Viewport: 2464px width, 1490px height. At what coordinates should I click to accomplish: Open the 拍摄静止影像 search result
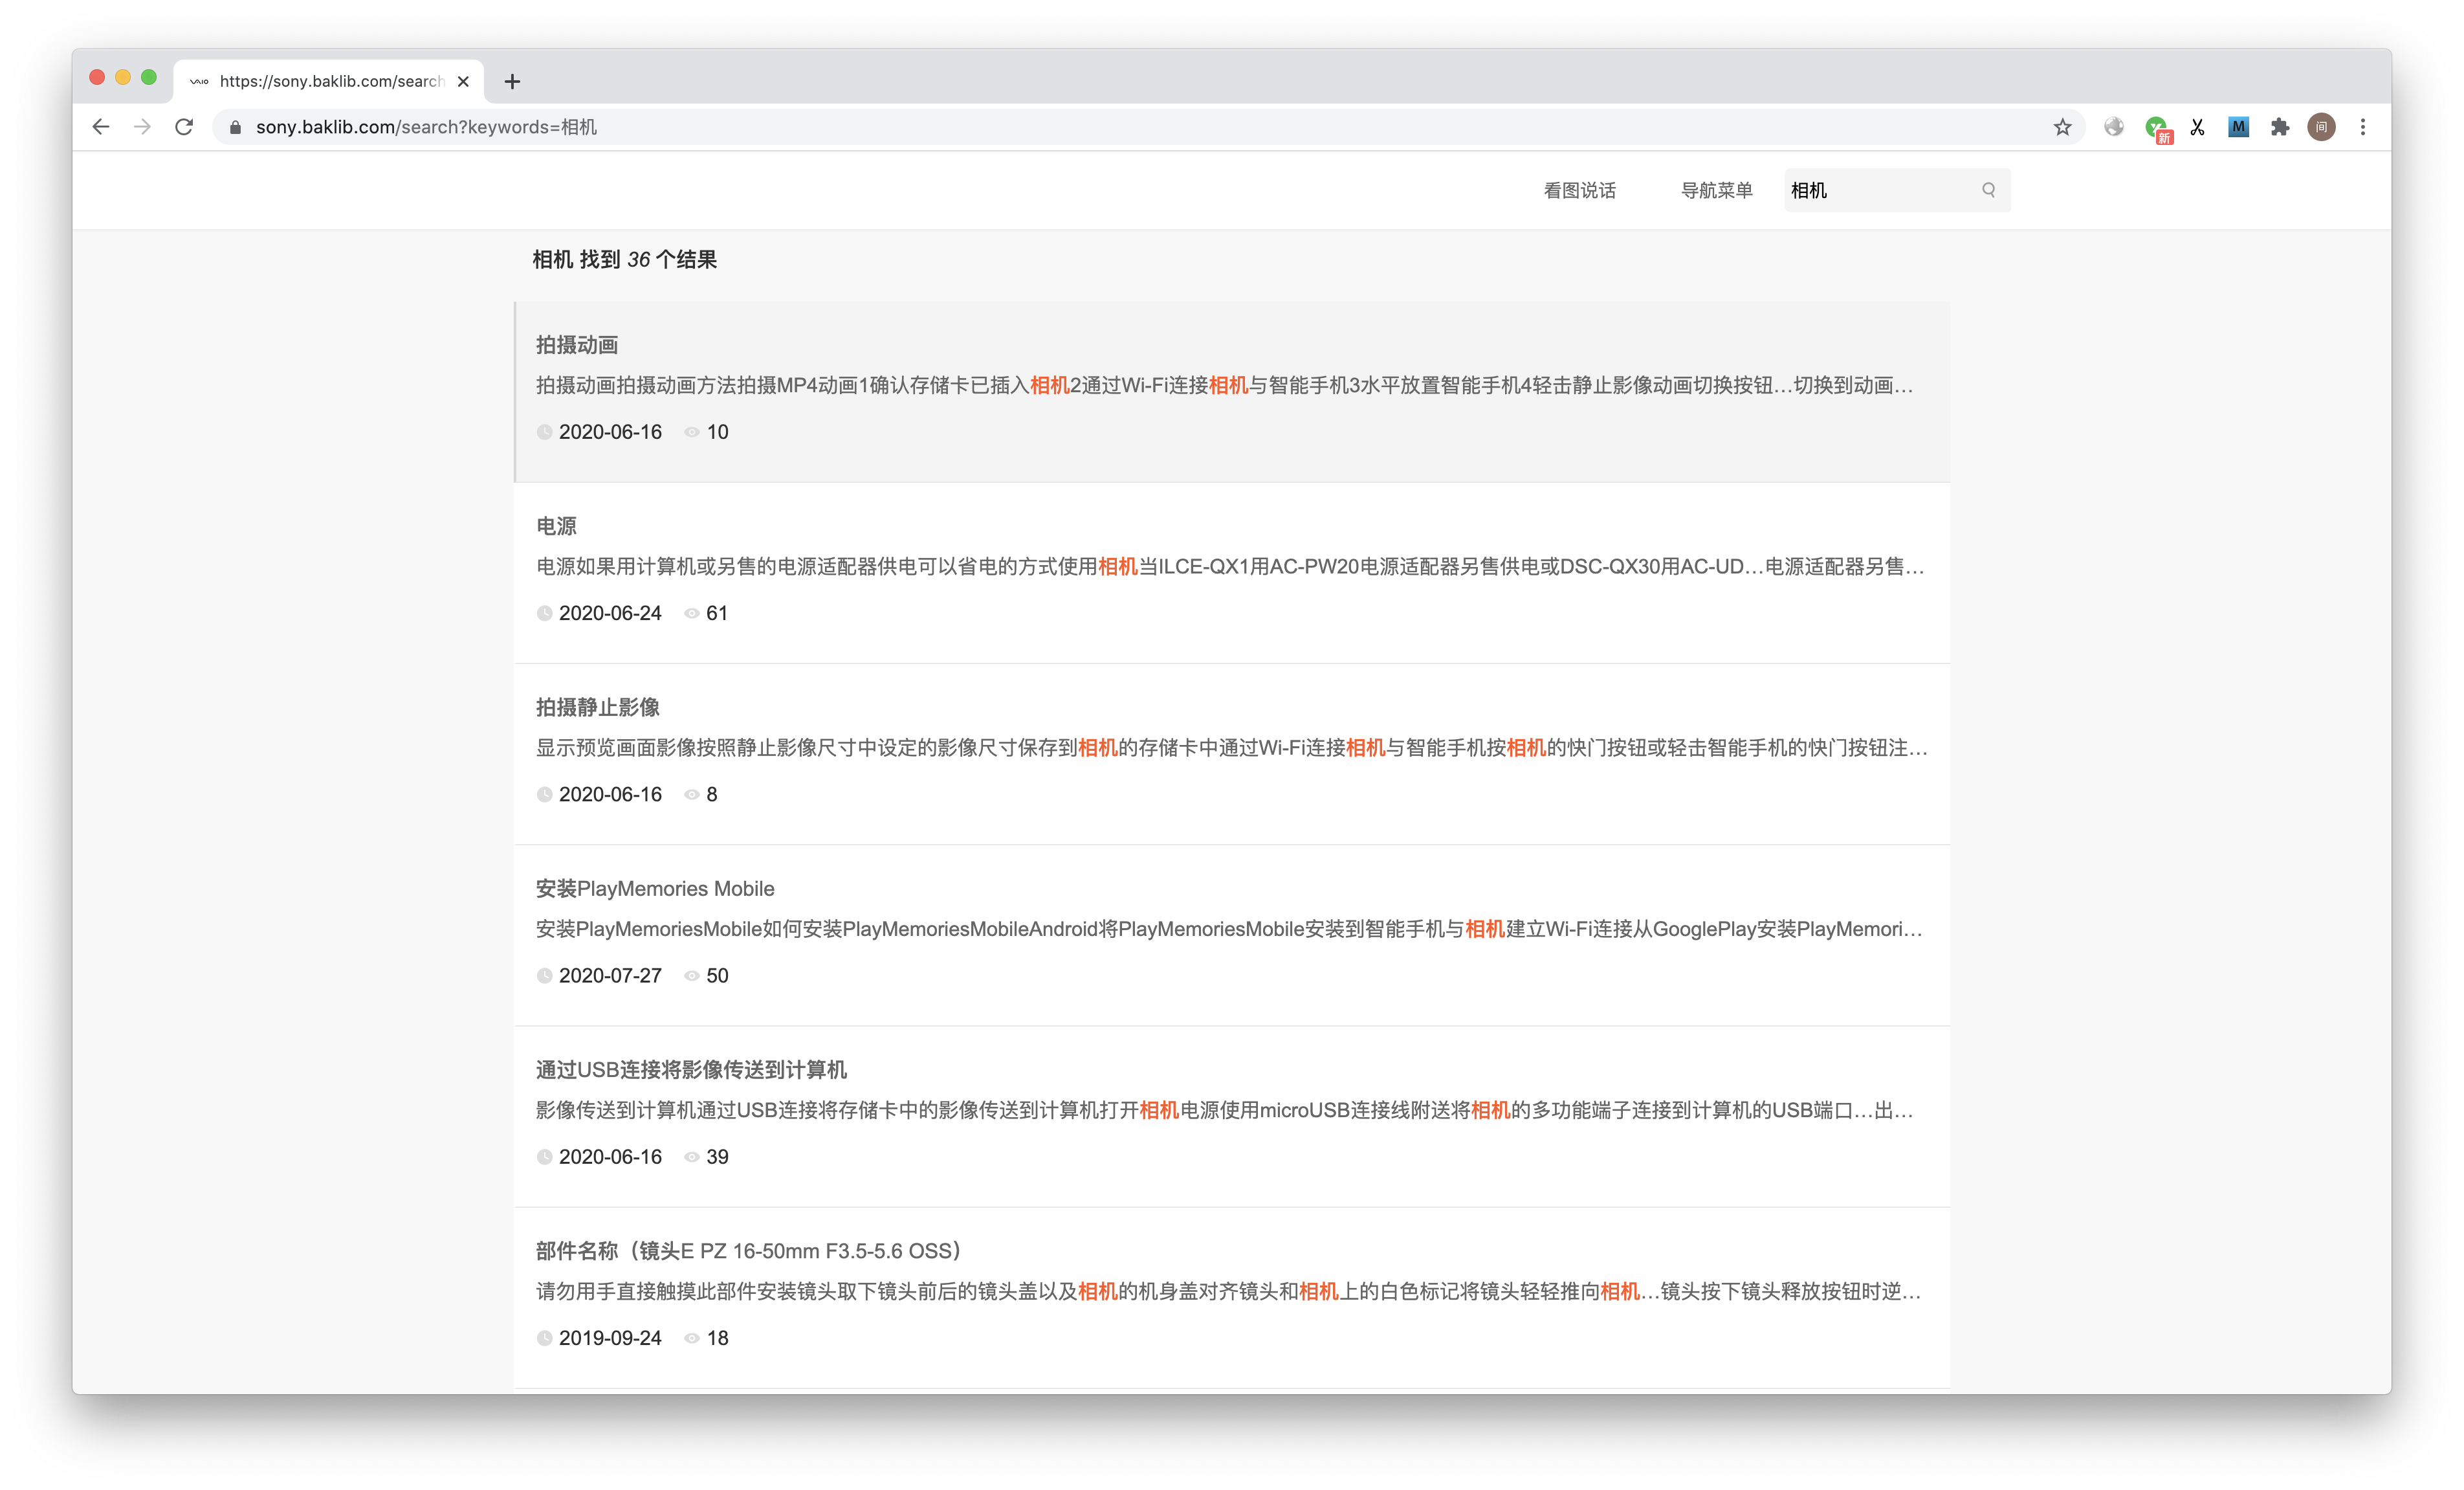coord(598,707)
